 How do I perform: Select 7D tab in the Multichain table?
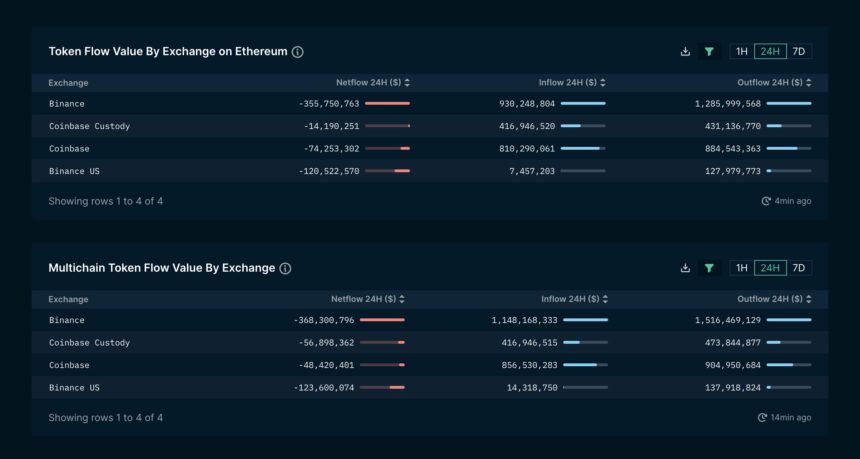pyautogui.click(x=799, y=268)
